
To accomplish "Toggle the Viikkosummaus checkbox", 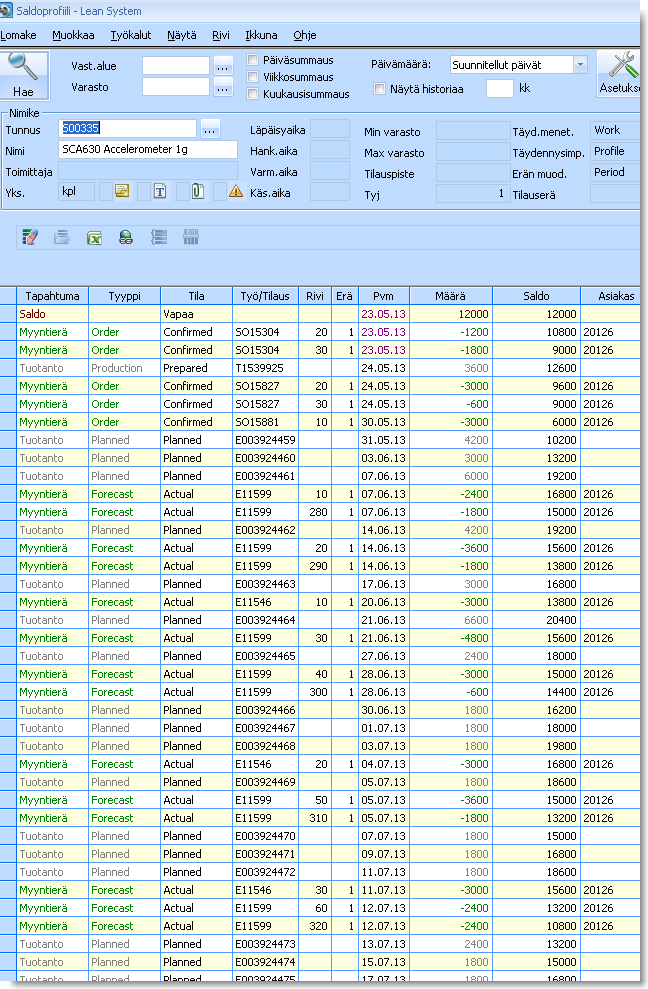I will click(x=253, y=77).
